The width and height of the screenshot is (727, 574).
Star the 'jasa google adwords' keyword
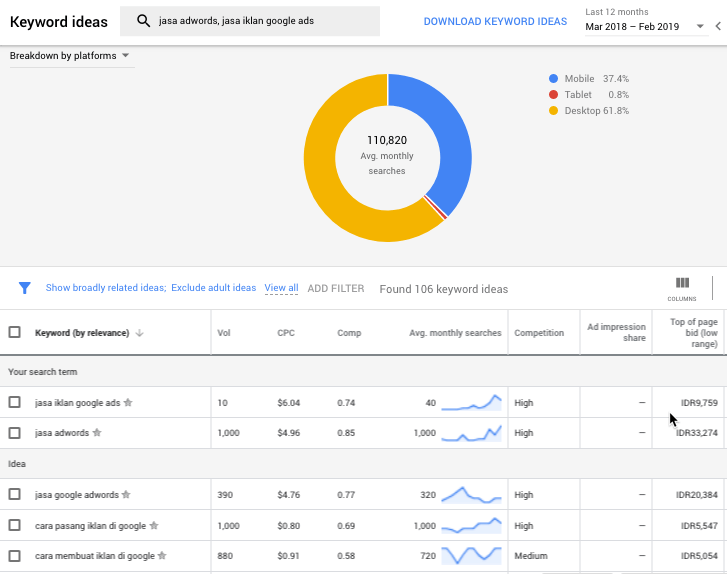pos(126,495)
